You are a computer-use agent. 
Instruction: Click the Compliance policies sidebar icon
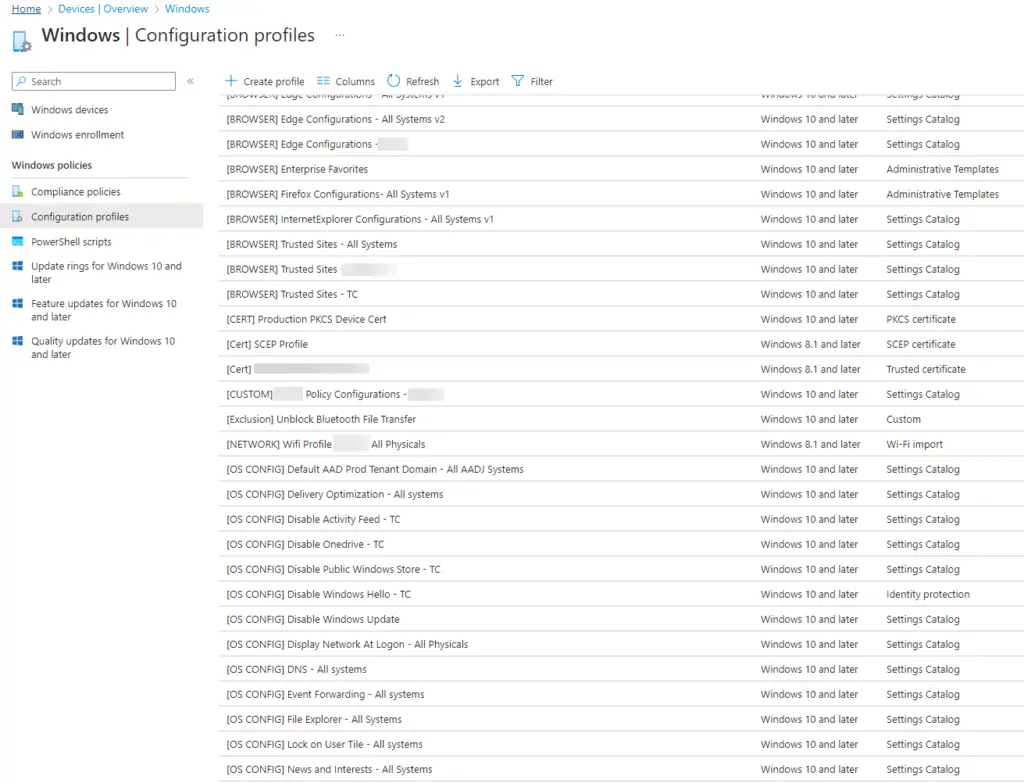click(x=18, y=191)
